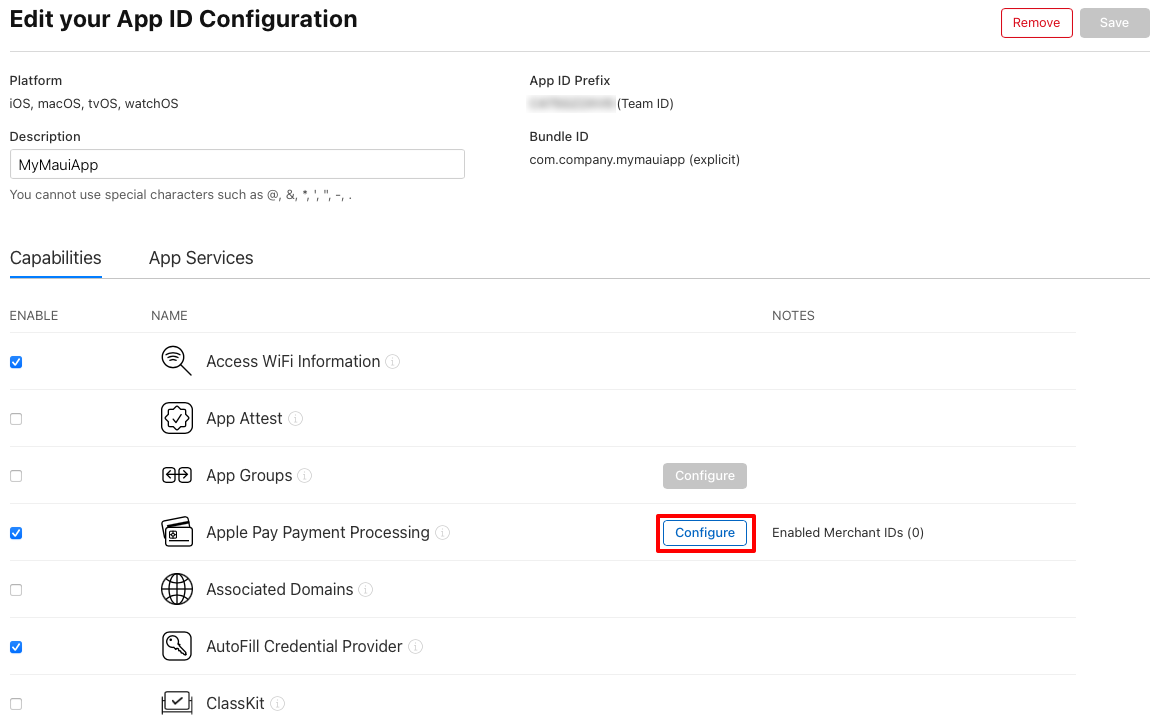Click the AutoFill Credential Provider key icon

(176, 646)
